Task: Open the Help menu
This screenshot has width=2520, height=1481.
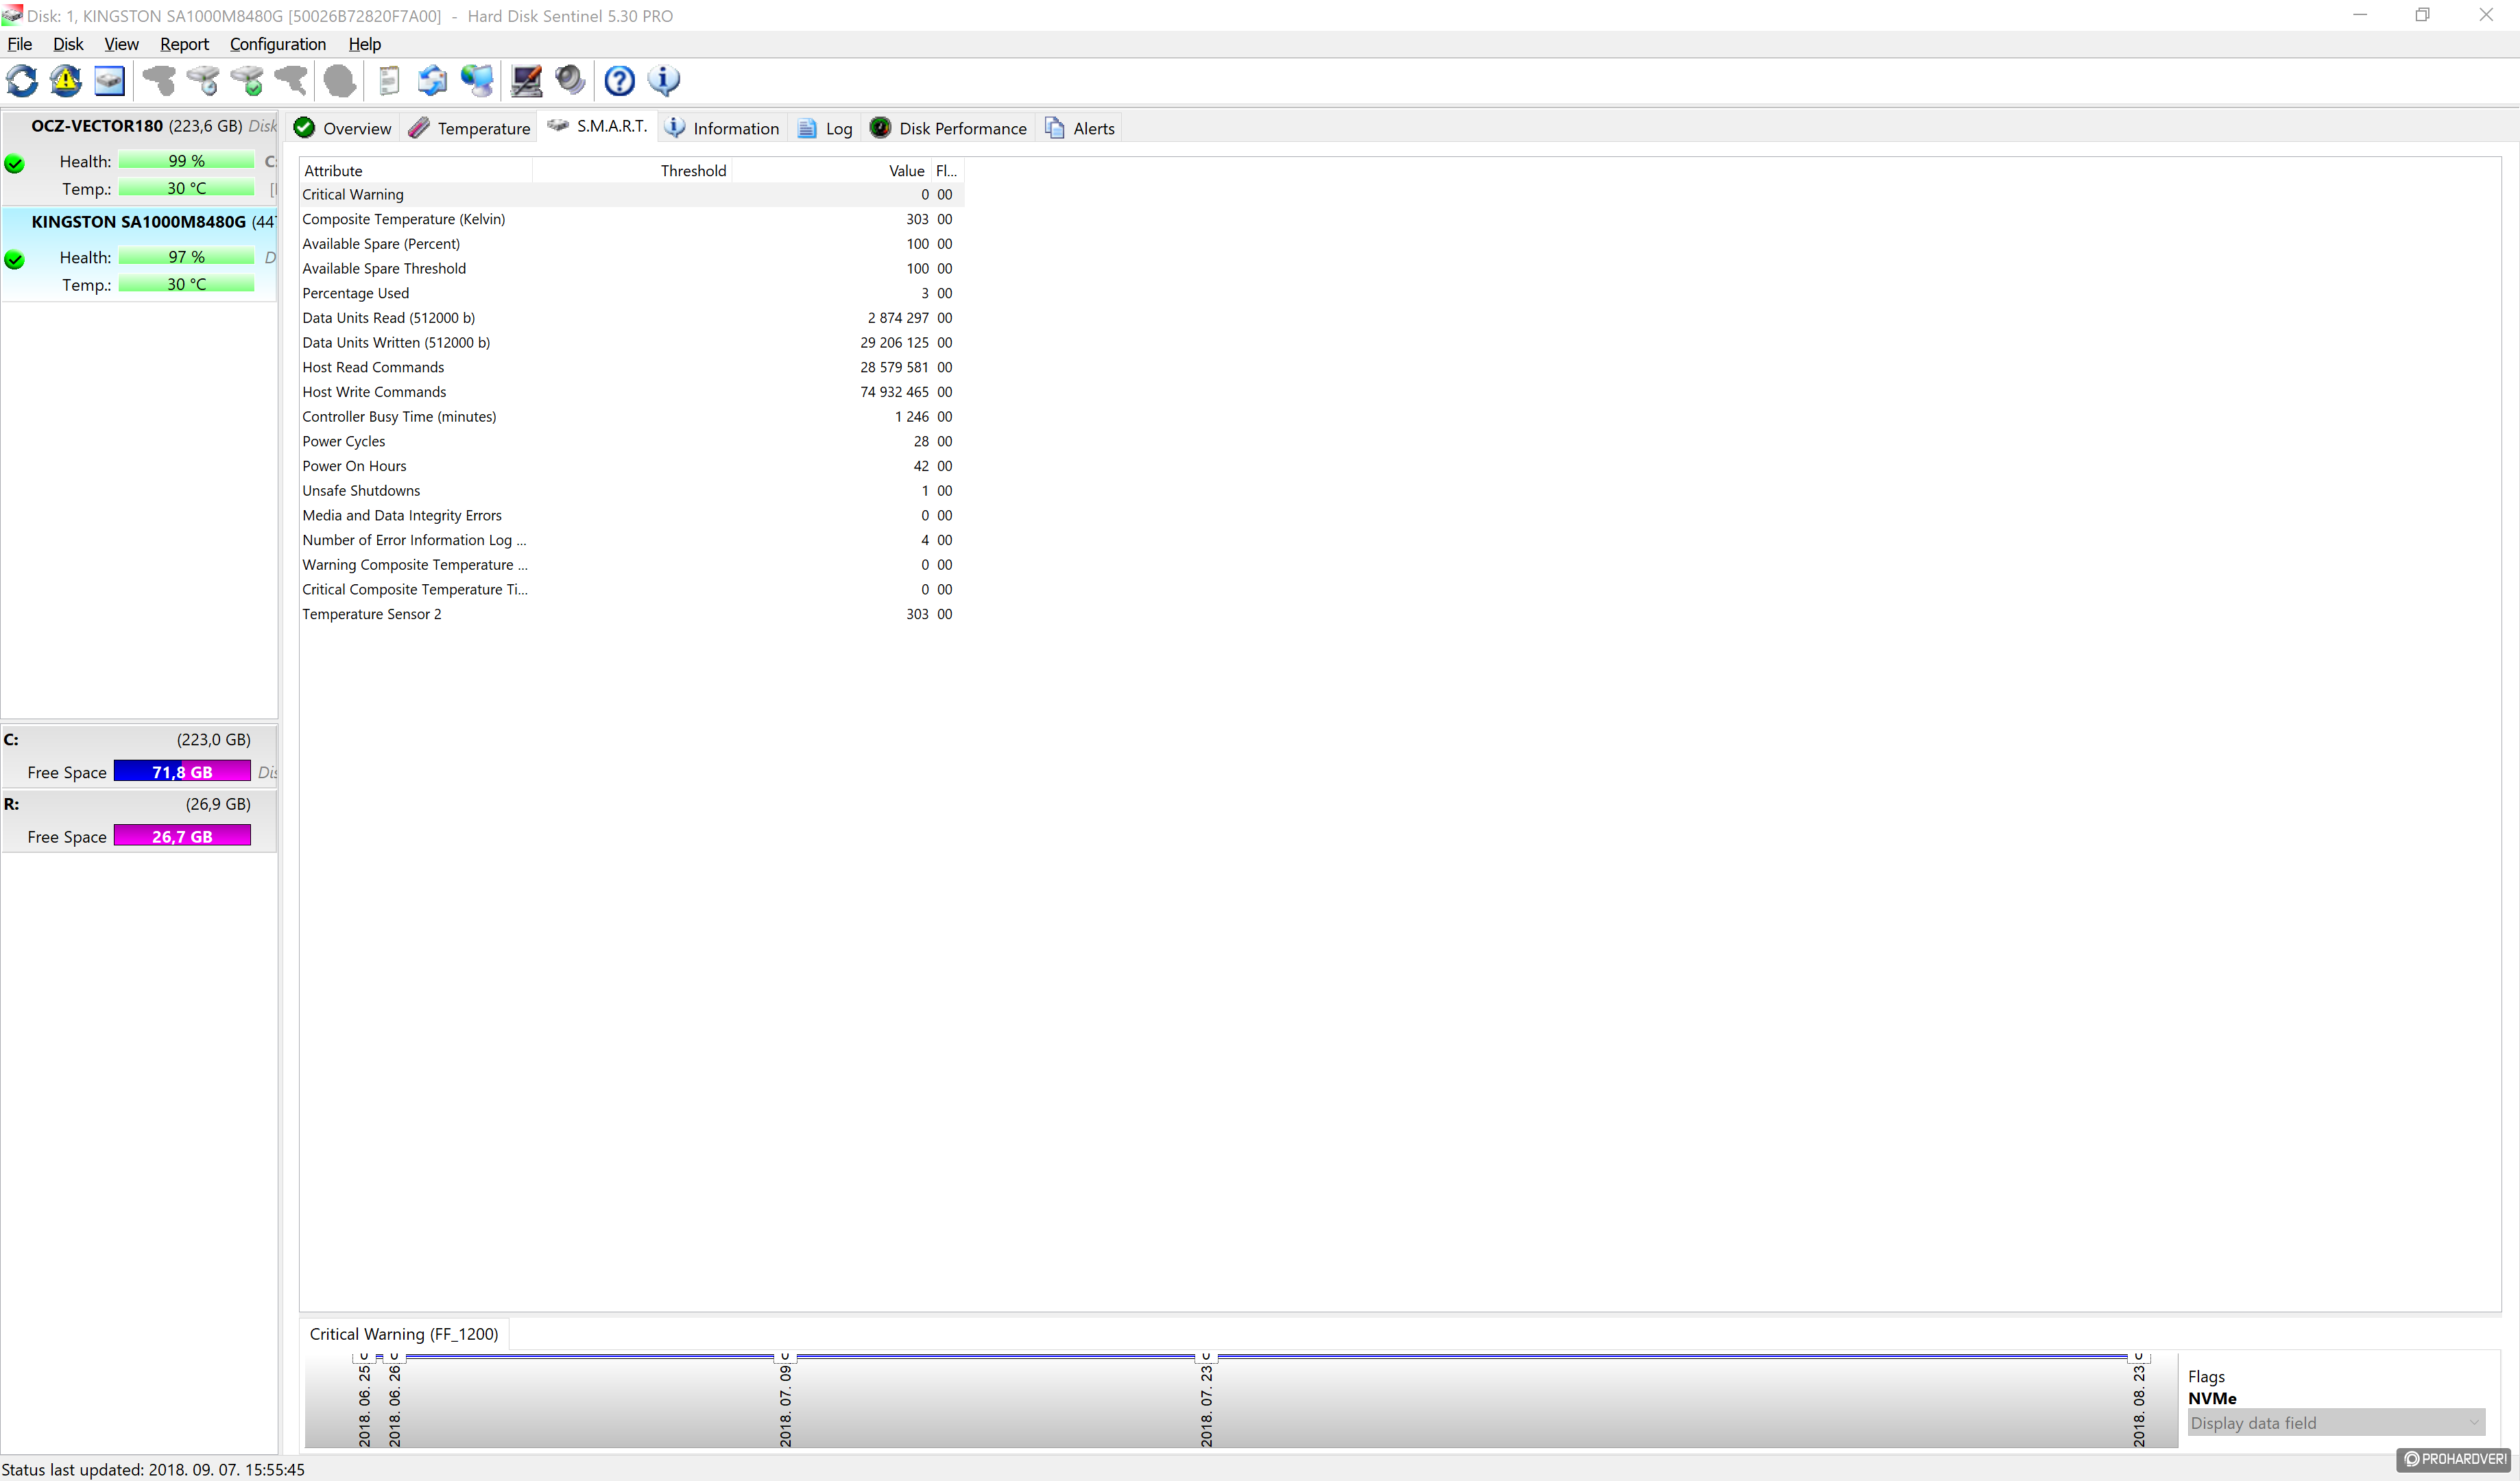Action: 364,44
